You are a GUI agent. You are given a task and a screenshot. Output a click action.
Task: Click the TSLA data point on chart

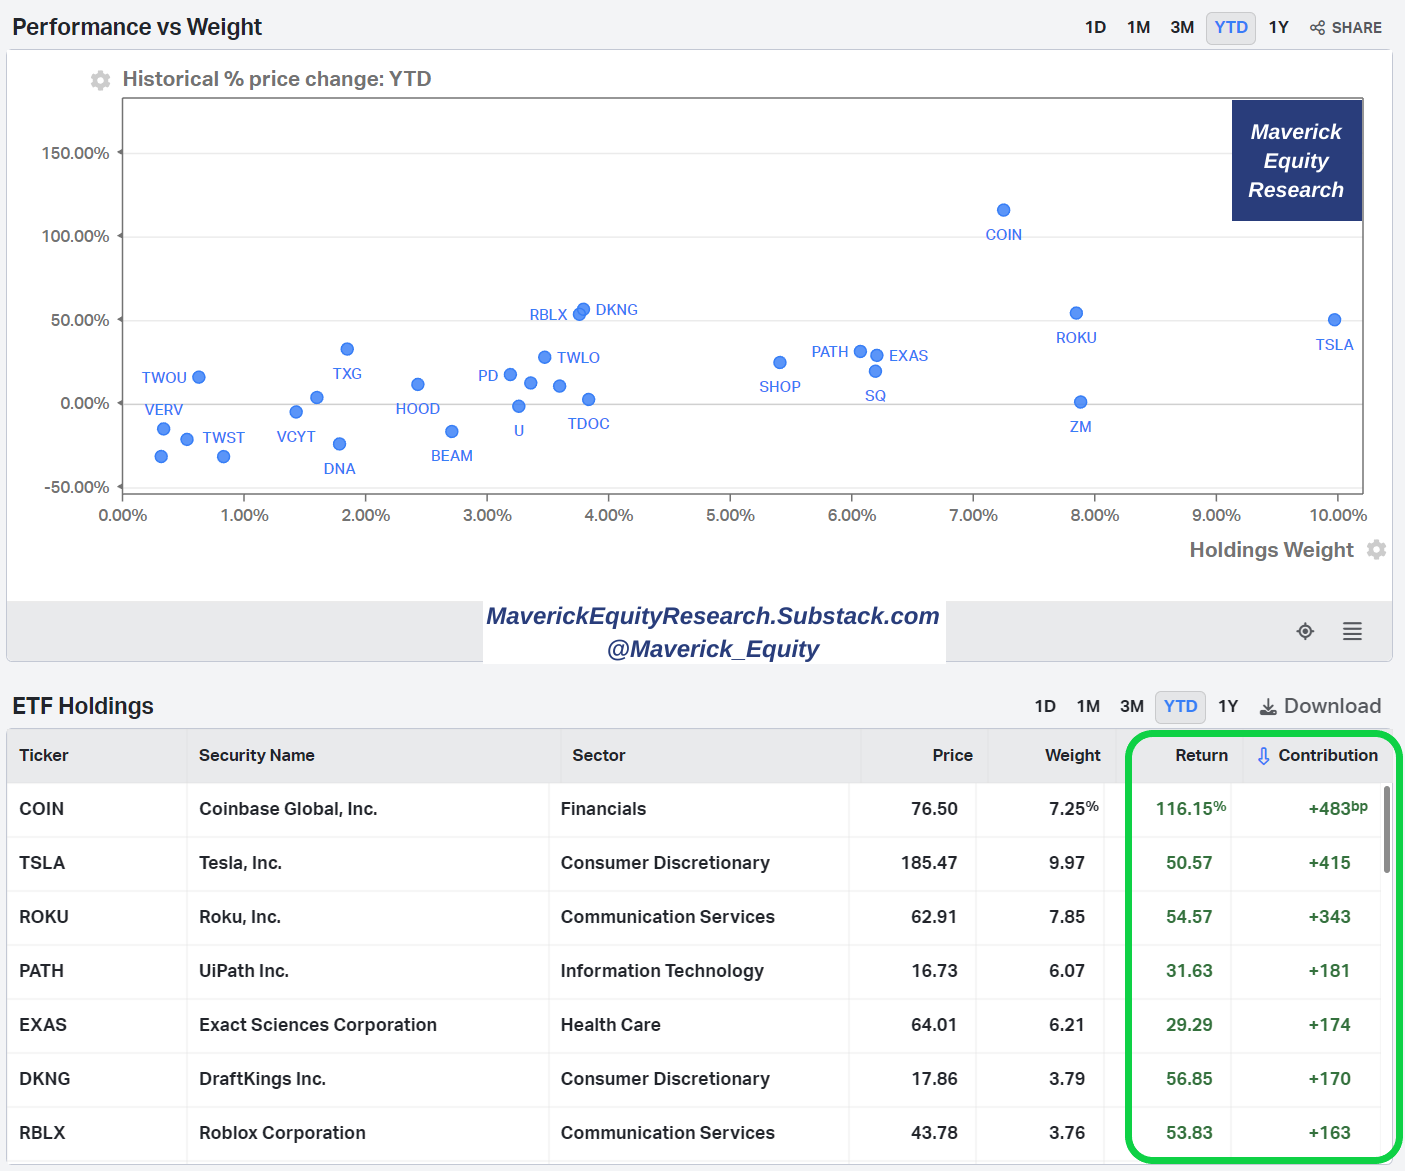1334,320
